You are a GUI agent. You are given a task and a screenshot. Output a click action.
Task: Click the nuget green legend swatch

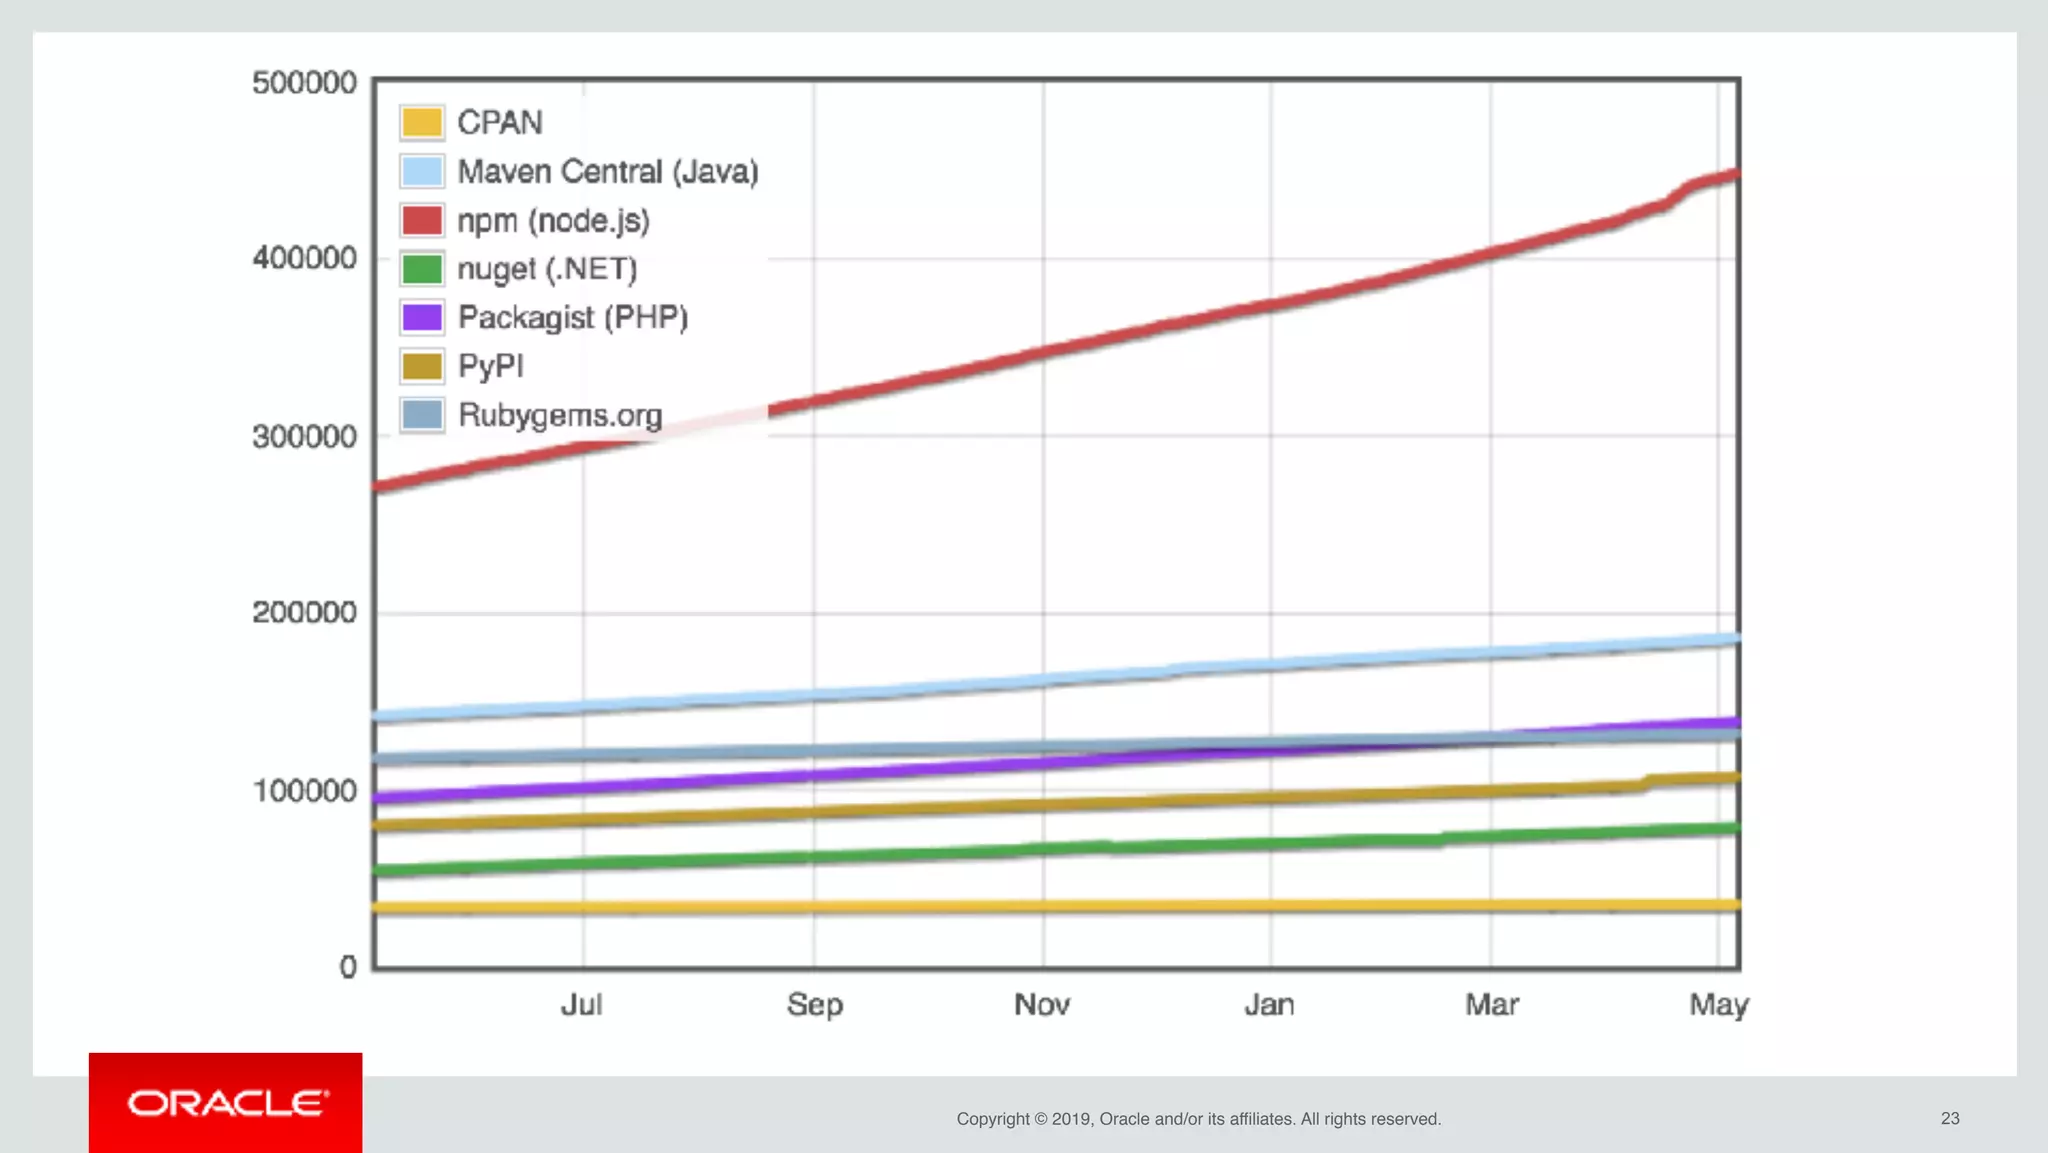(421, 268)
